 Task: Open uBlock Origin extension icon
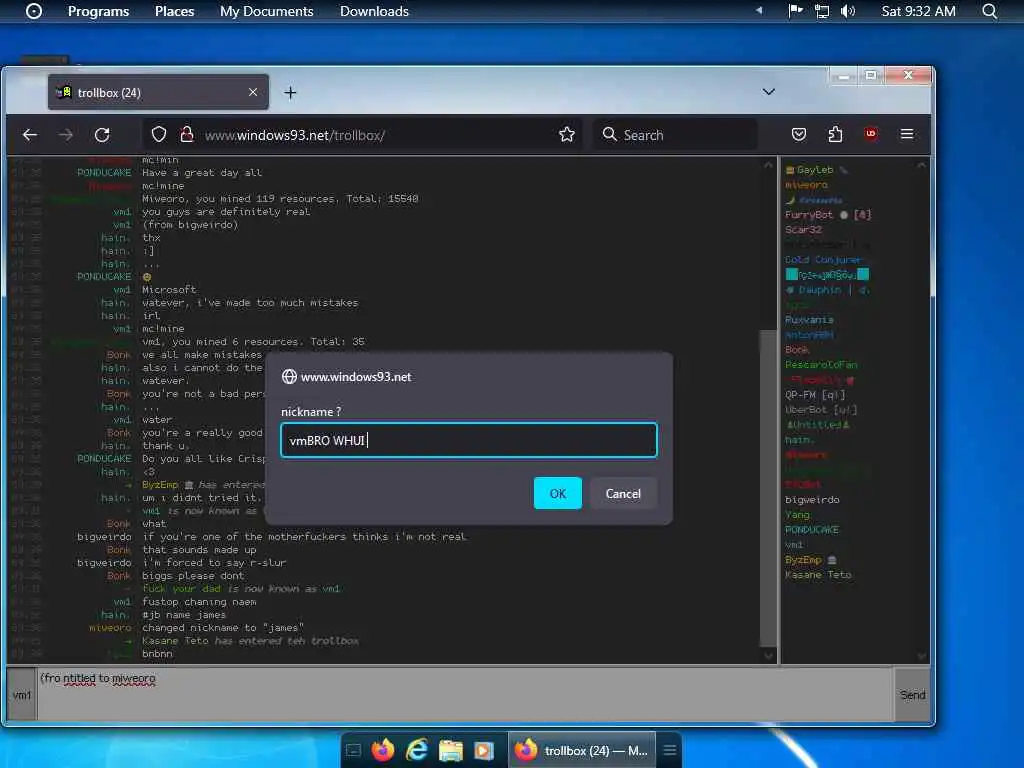point(871,134)
